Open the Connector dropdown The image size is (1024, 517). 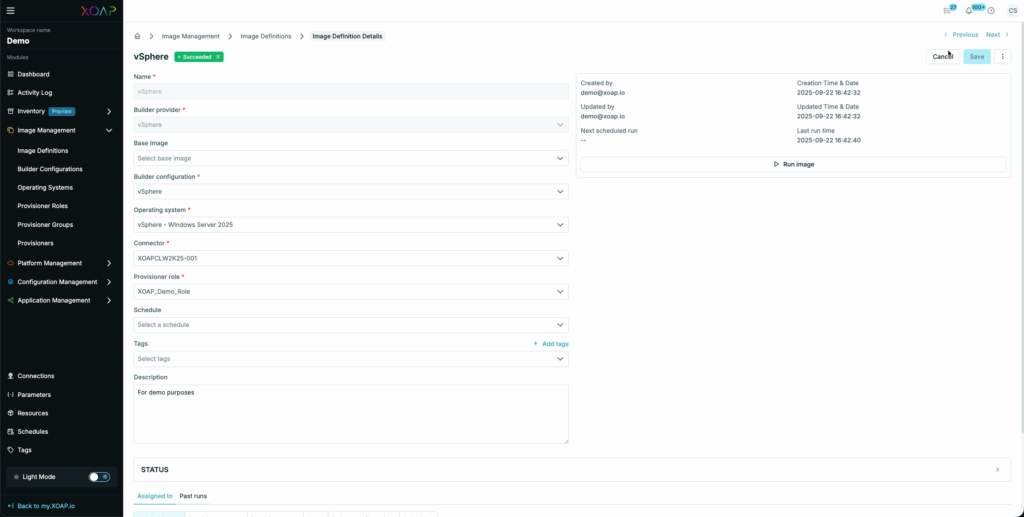tap(351, 258)
